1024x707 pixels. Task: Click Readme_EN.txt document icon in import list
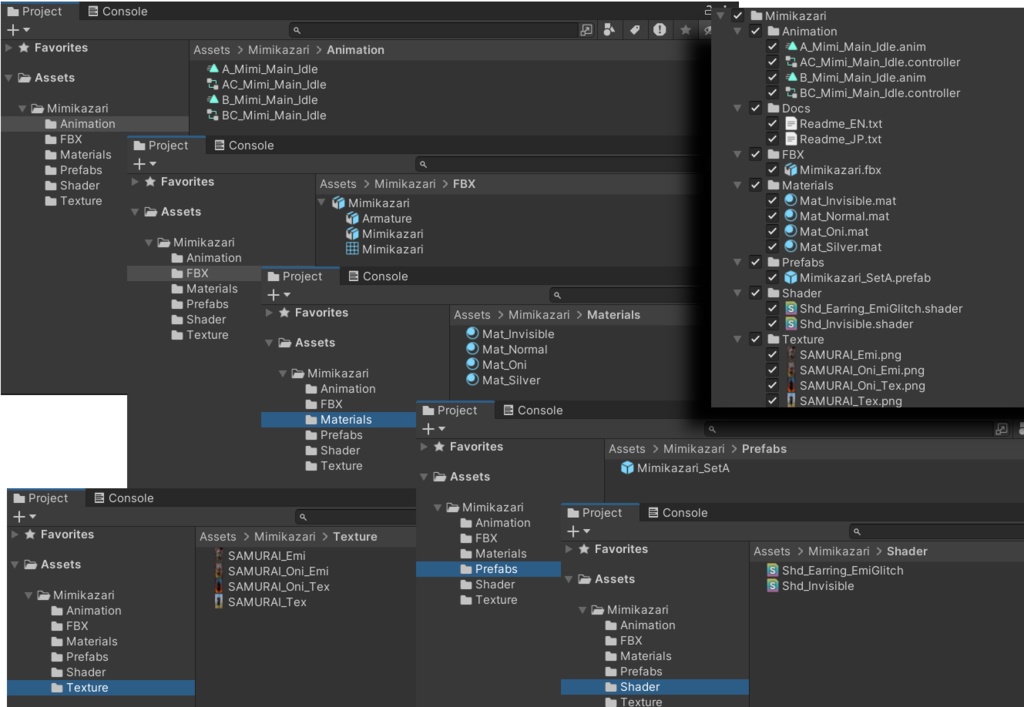[x=791, y=123]
